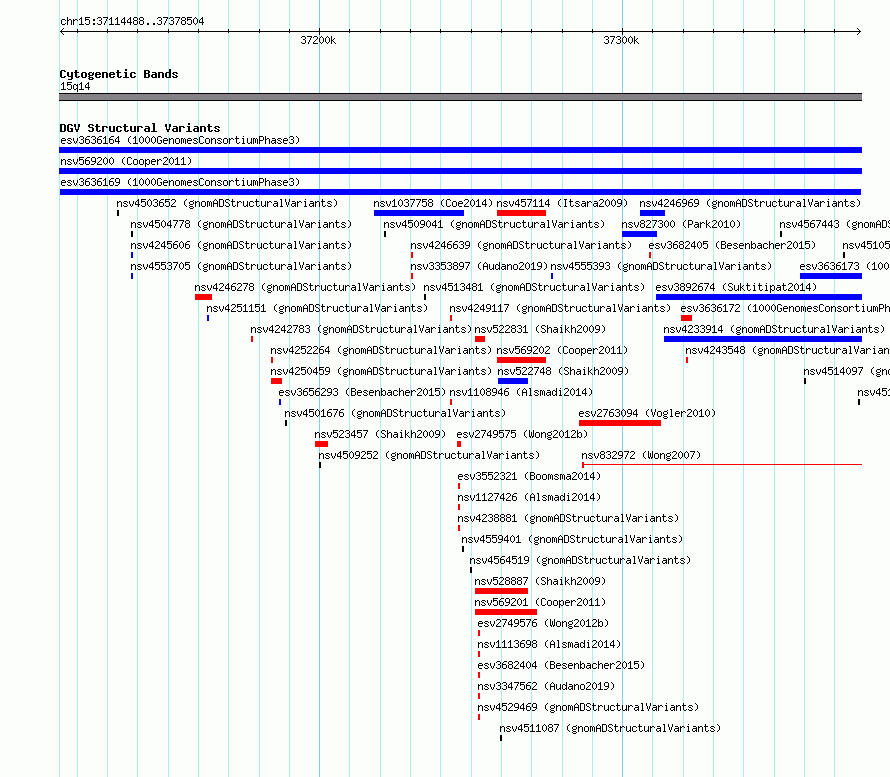Image resolution: width=890 pixels, height=777 pixels.
Task: Select nsv4553705 variant label
Action: pyautogui.click(x=241, y=266)
